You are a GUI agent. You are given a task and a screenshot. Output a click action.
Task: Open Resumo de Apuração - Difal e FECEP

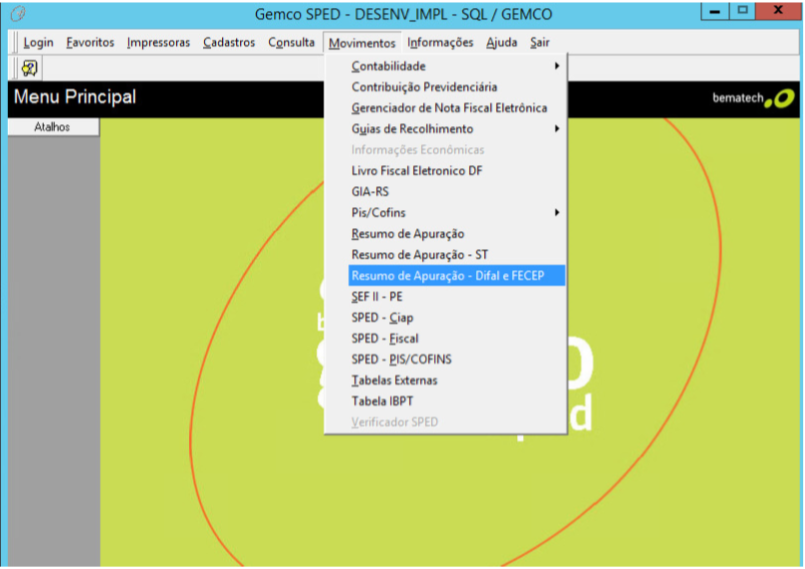coord(456,276)
